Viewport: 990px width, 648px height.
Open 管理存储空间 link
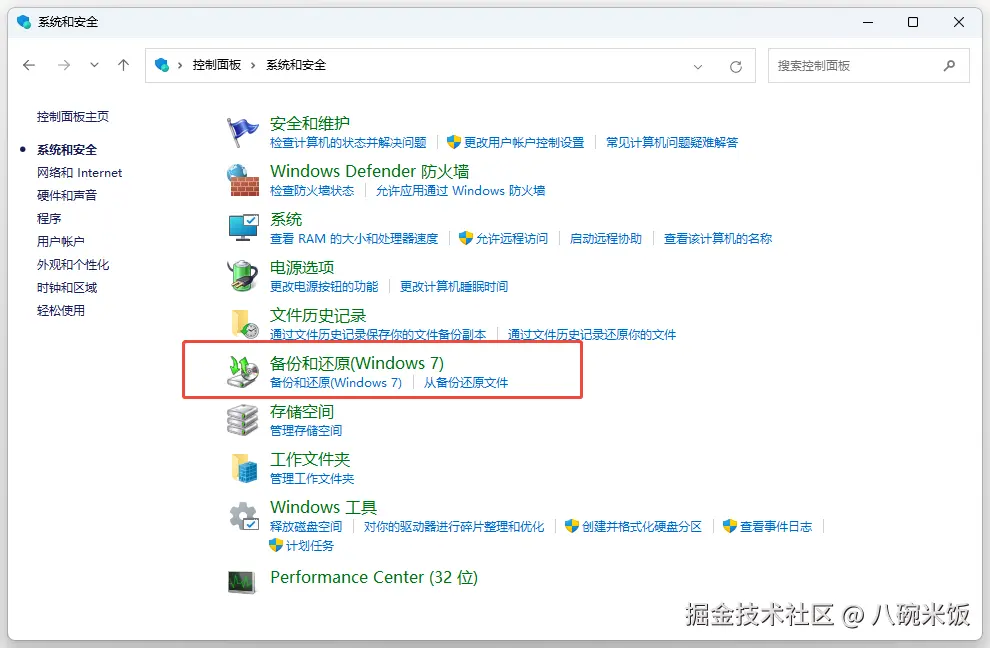[x=306, y=431]
